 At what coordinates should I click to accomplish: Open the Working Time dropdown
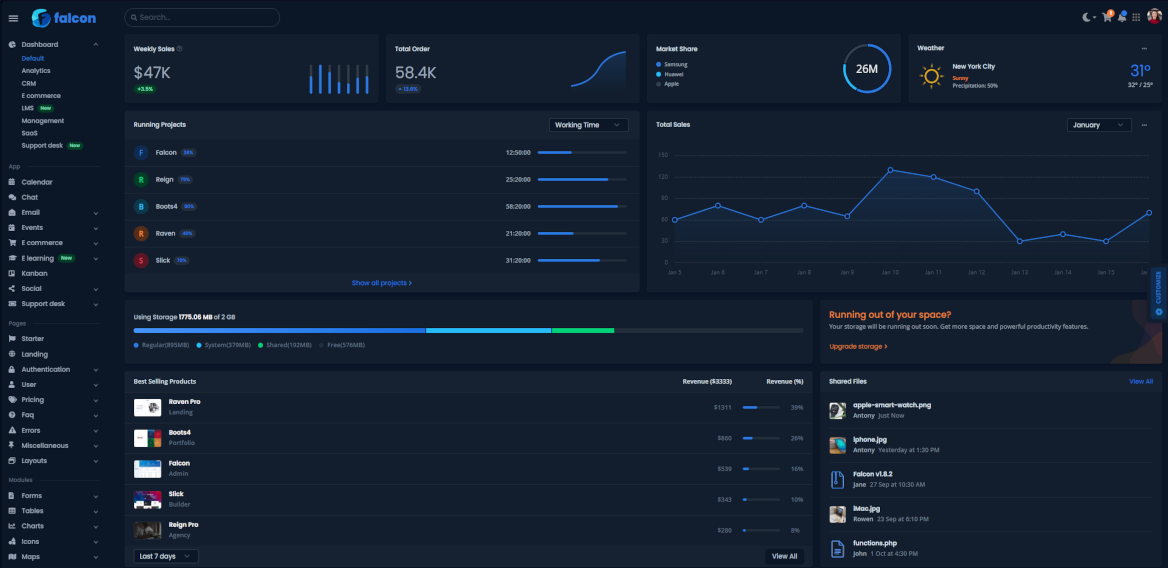[588, 125]
